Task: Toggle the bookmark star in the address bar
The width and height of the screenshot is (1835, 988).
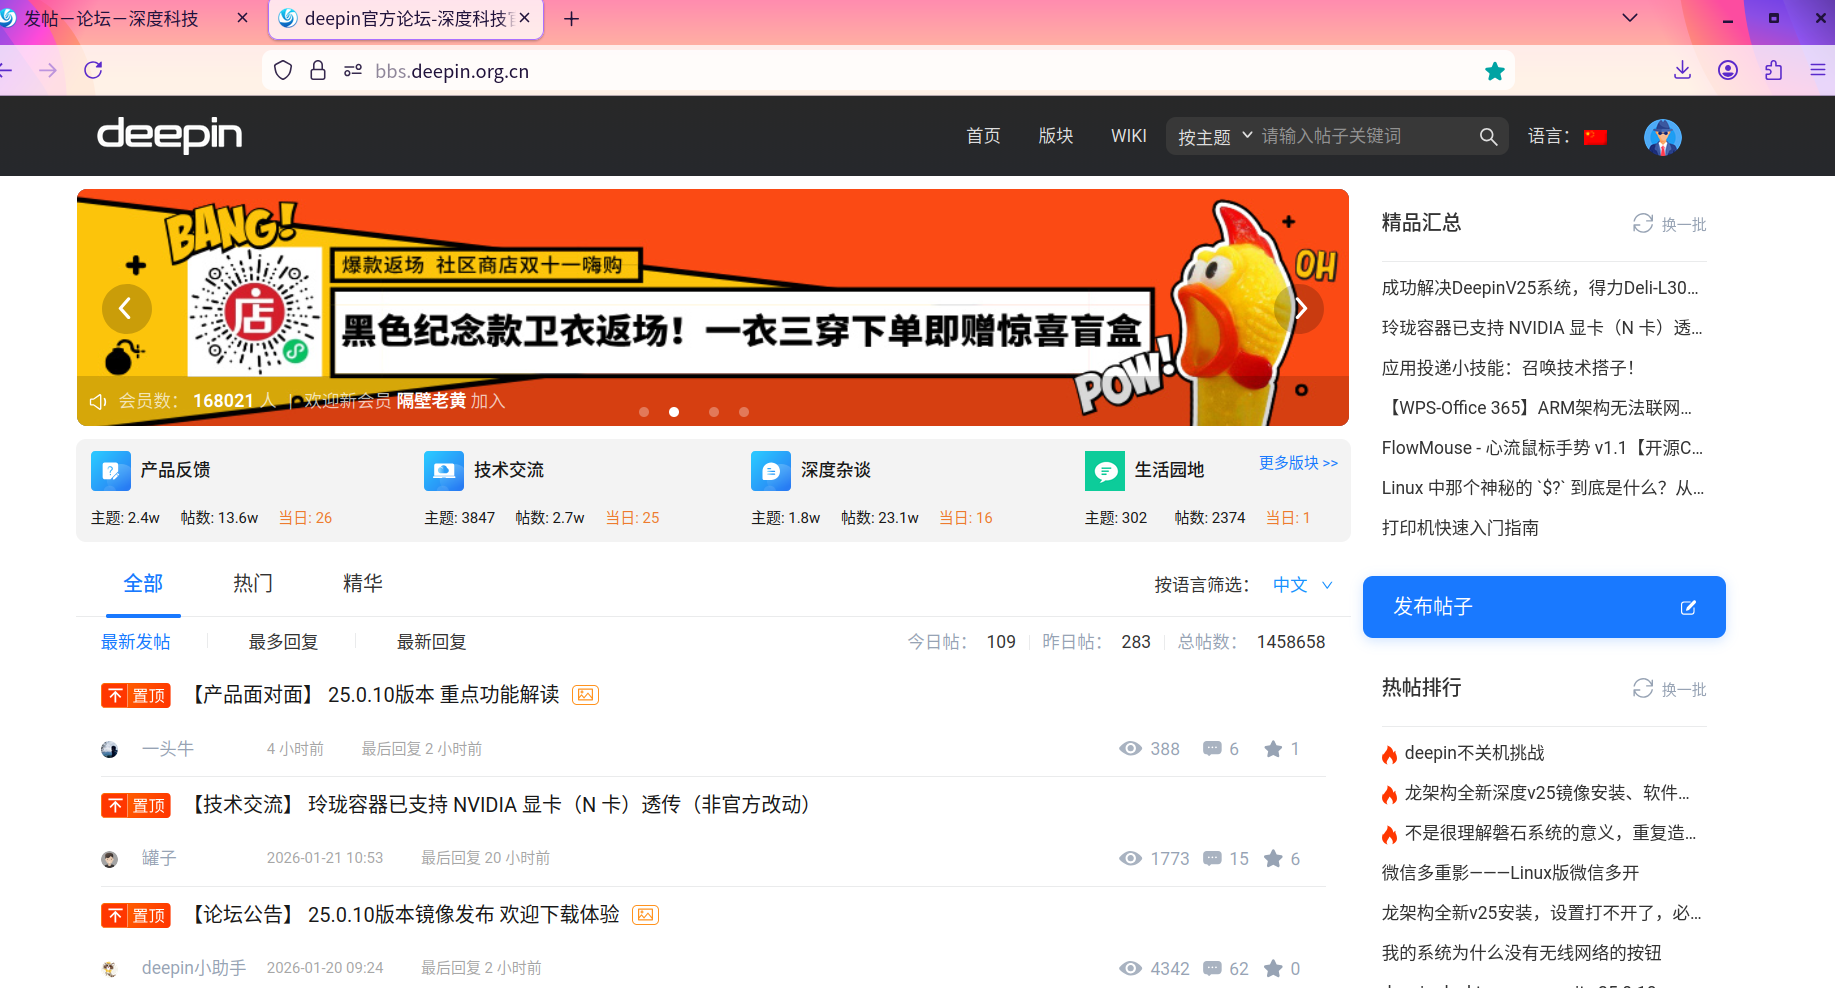Action: 1494,70
